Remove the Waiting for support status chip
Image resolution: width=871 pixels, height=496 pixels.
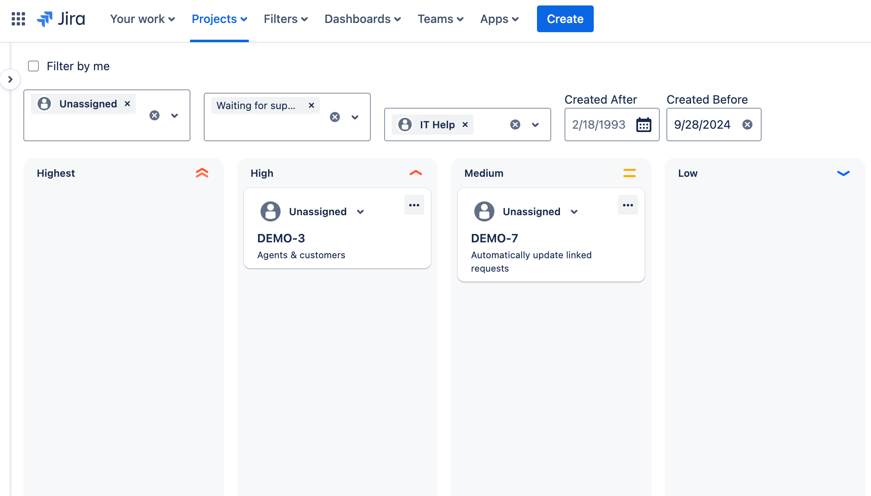311,105
